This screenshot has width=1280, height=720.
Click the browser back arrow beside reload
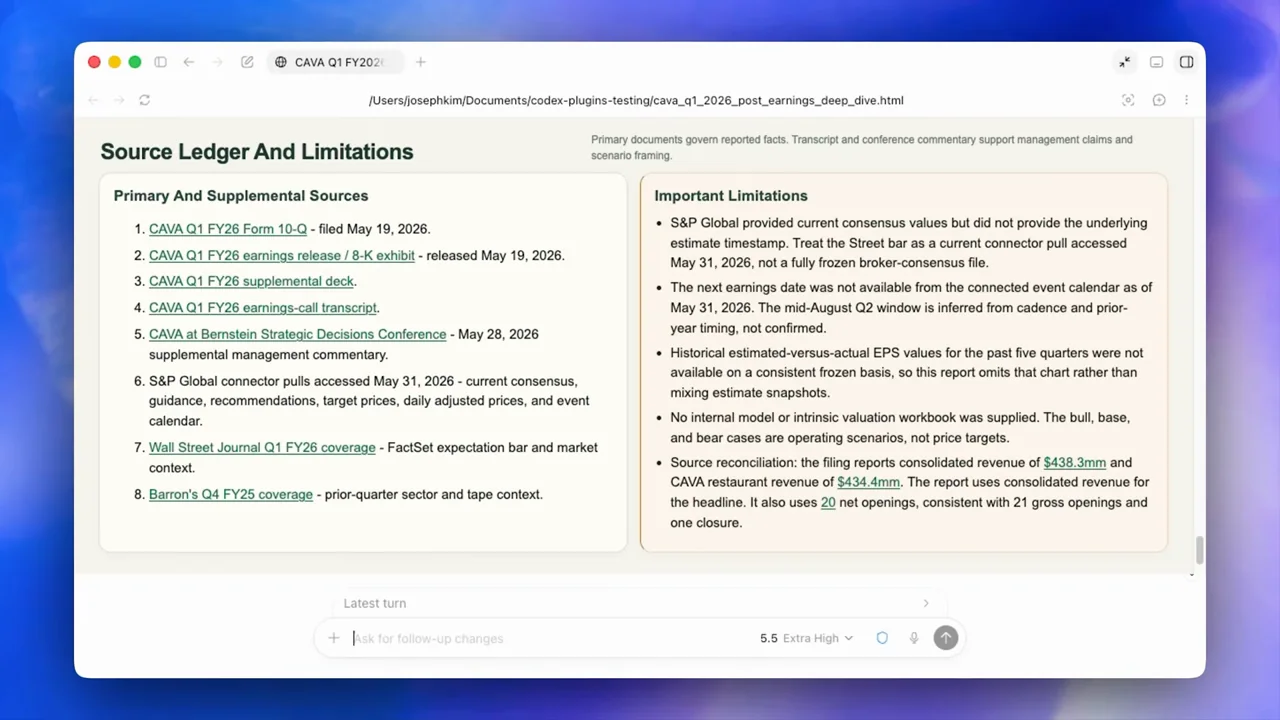94,100
